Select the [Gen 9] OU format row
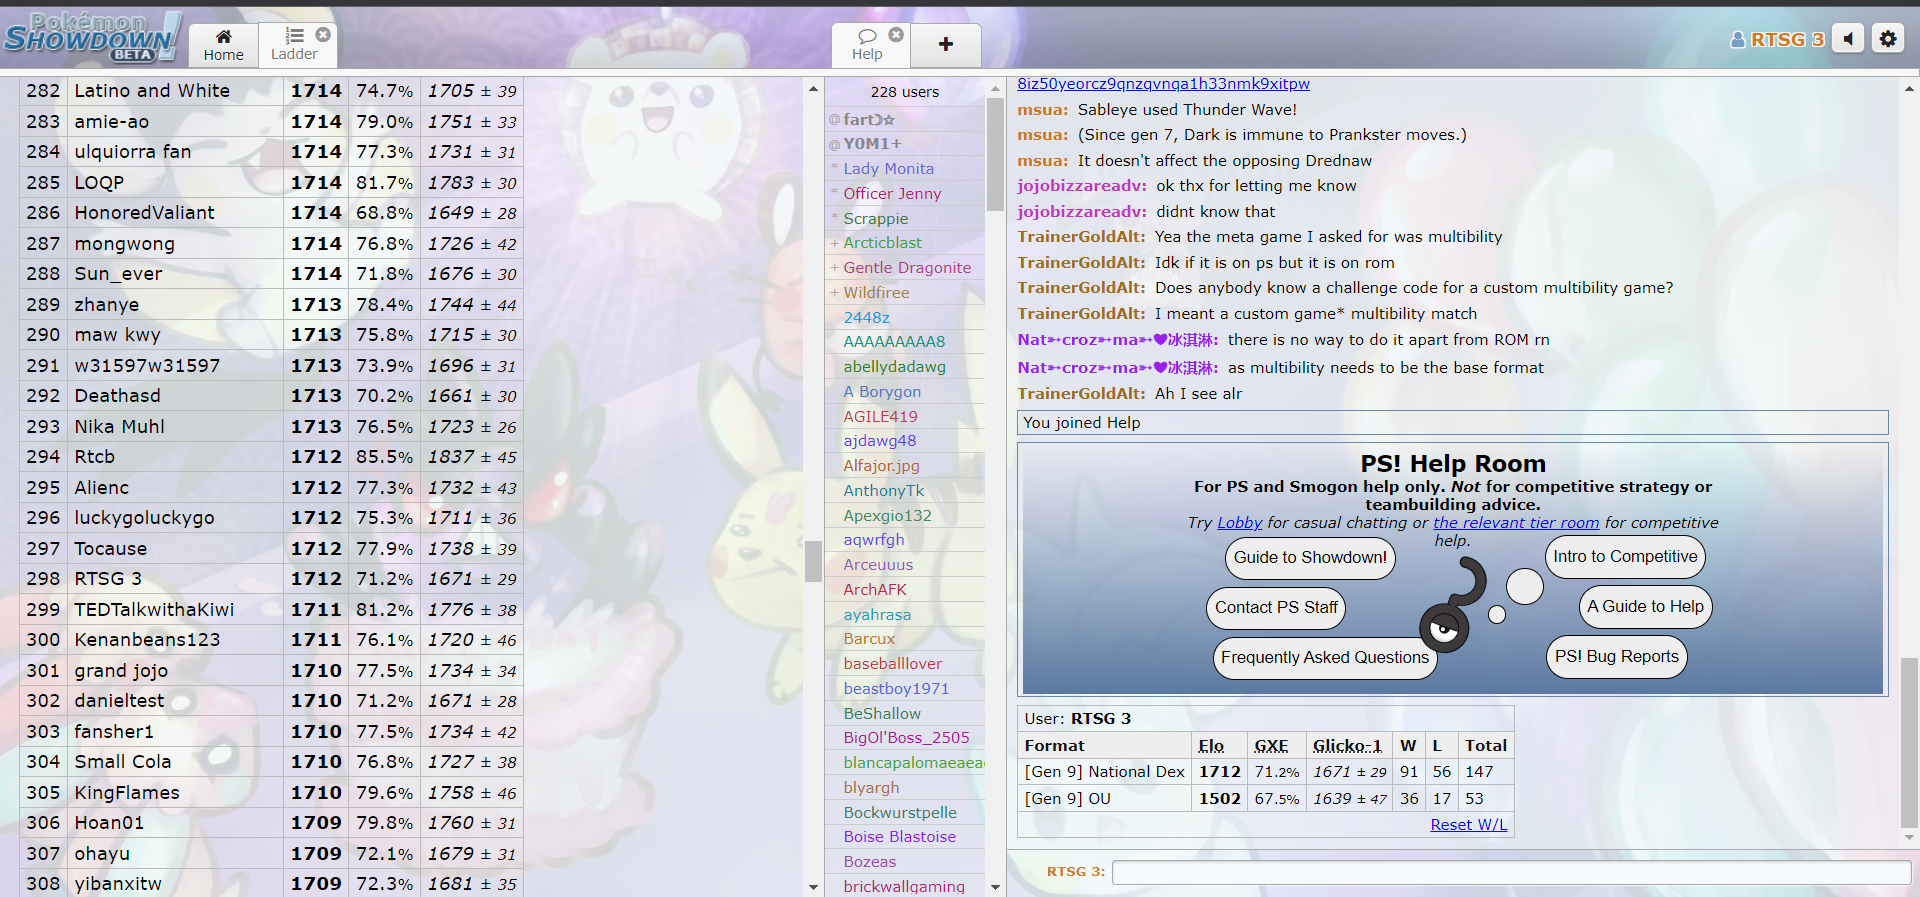 [1265, 798]
